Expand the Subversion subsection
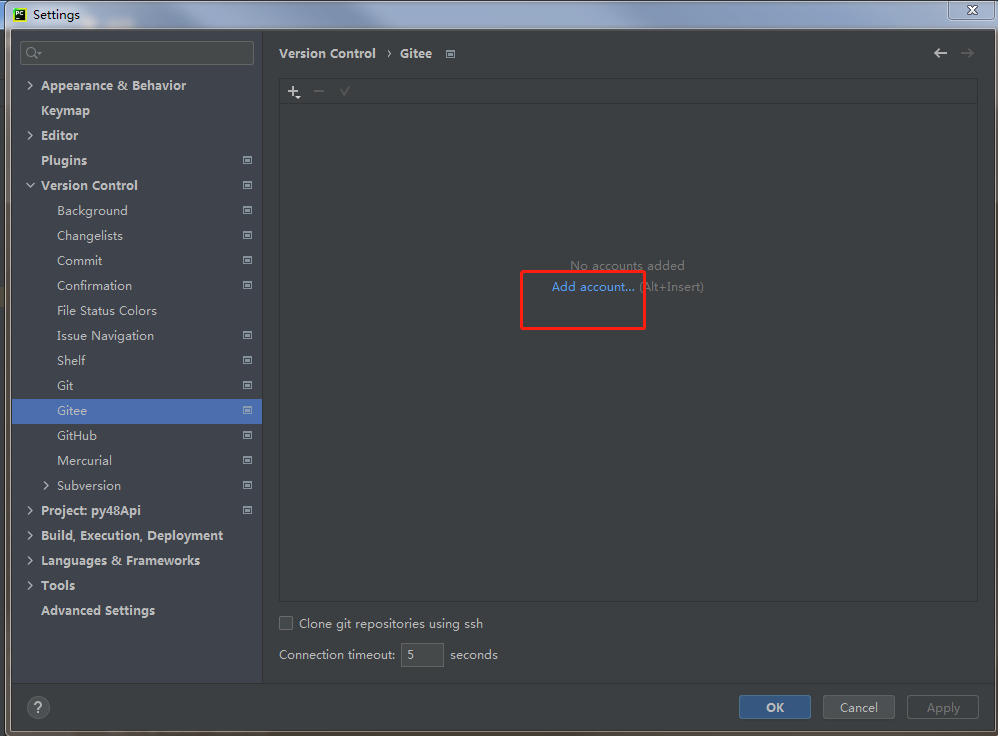The height and width of the screenshot is (736, 998). [x=46, y=485]
